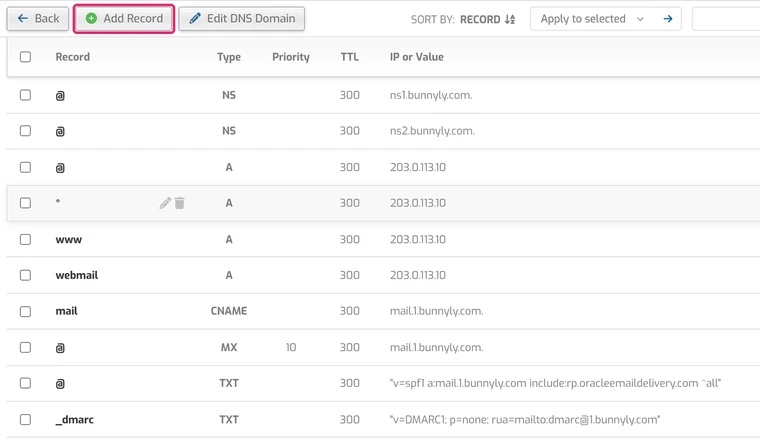Click the 203.0.113.10 value in the webmail row
The width and height of the screenshot is (760, 442).
coord(418,275)
